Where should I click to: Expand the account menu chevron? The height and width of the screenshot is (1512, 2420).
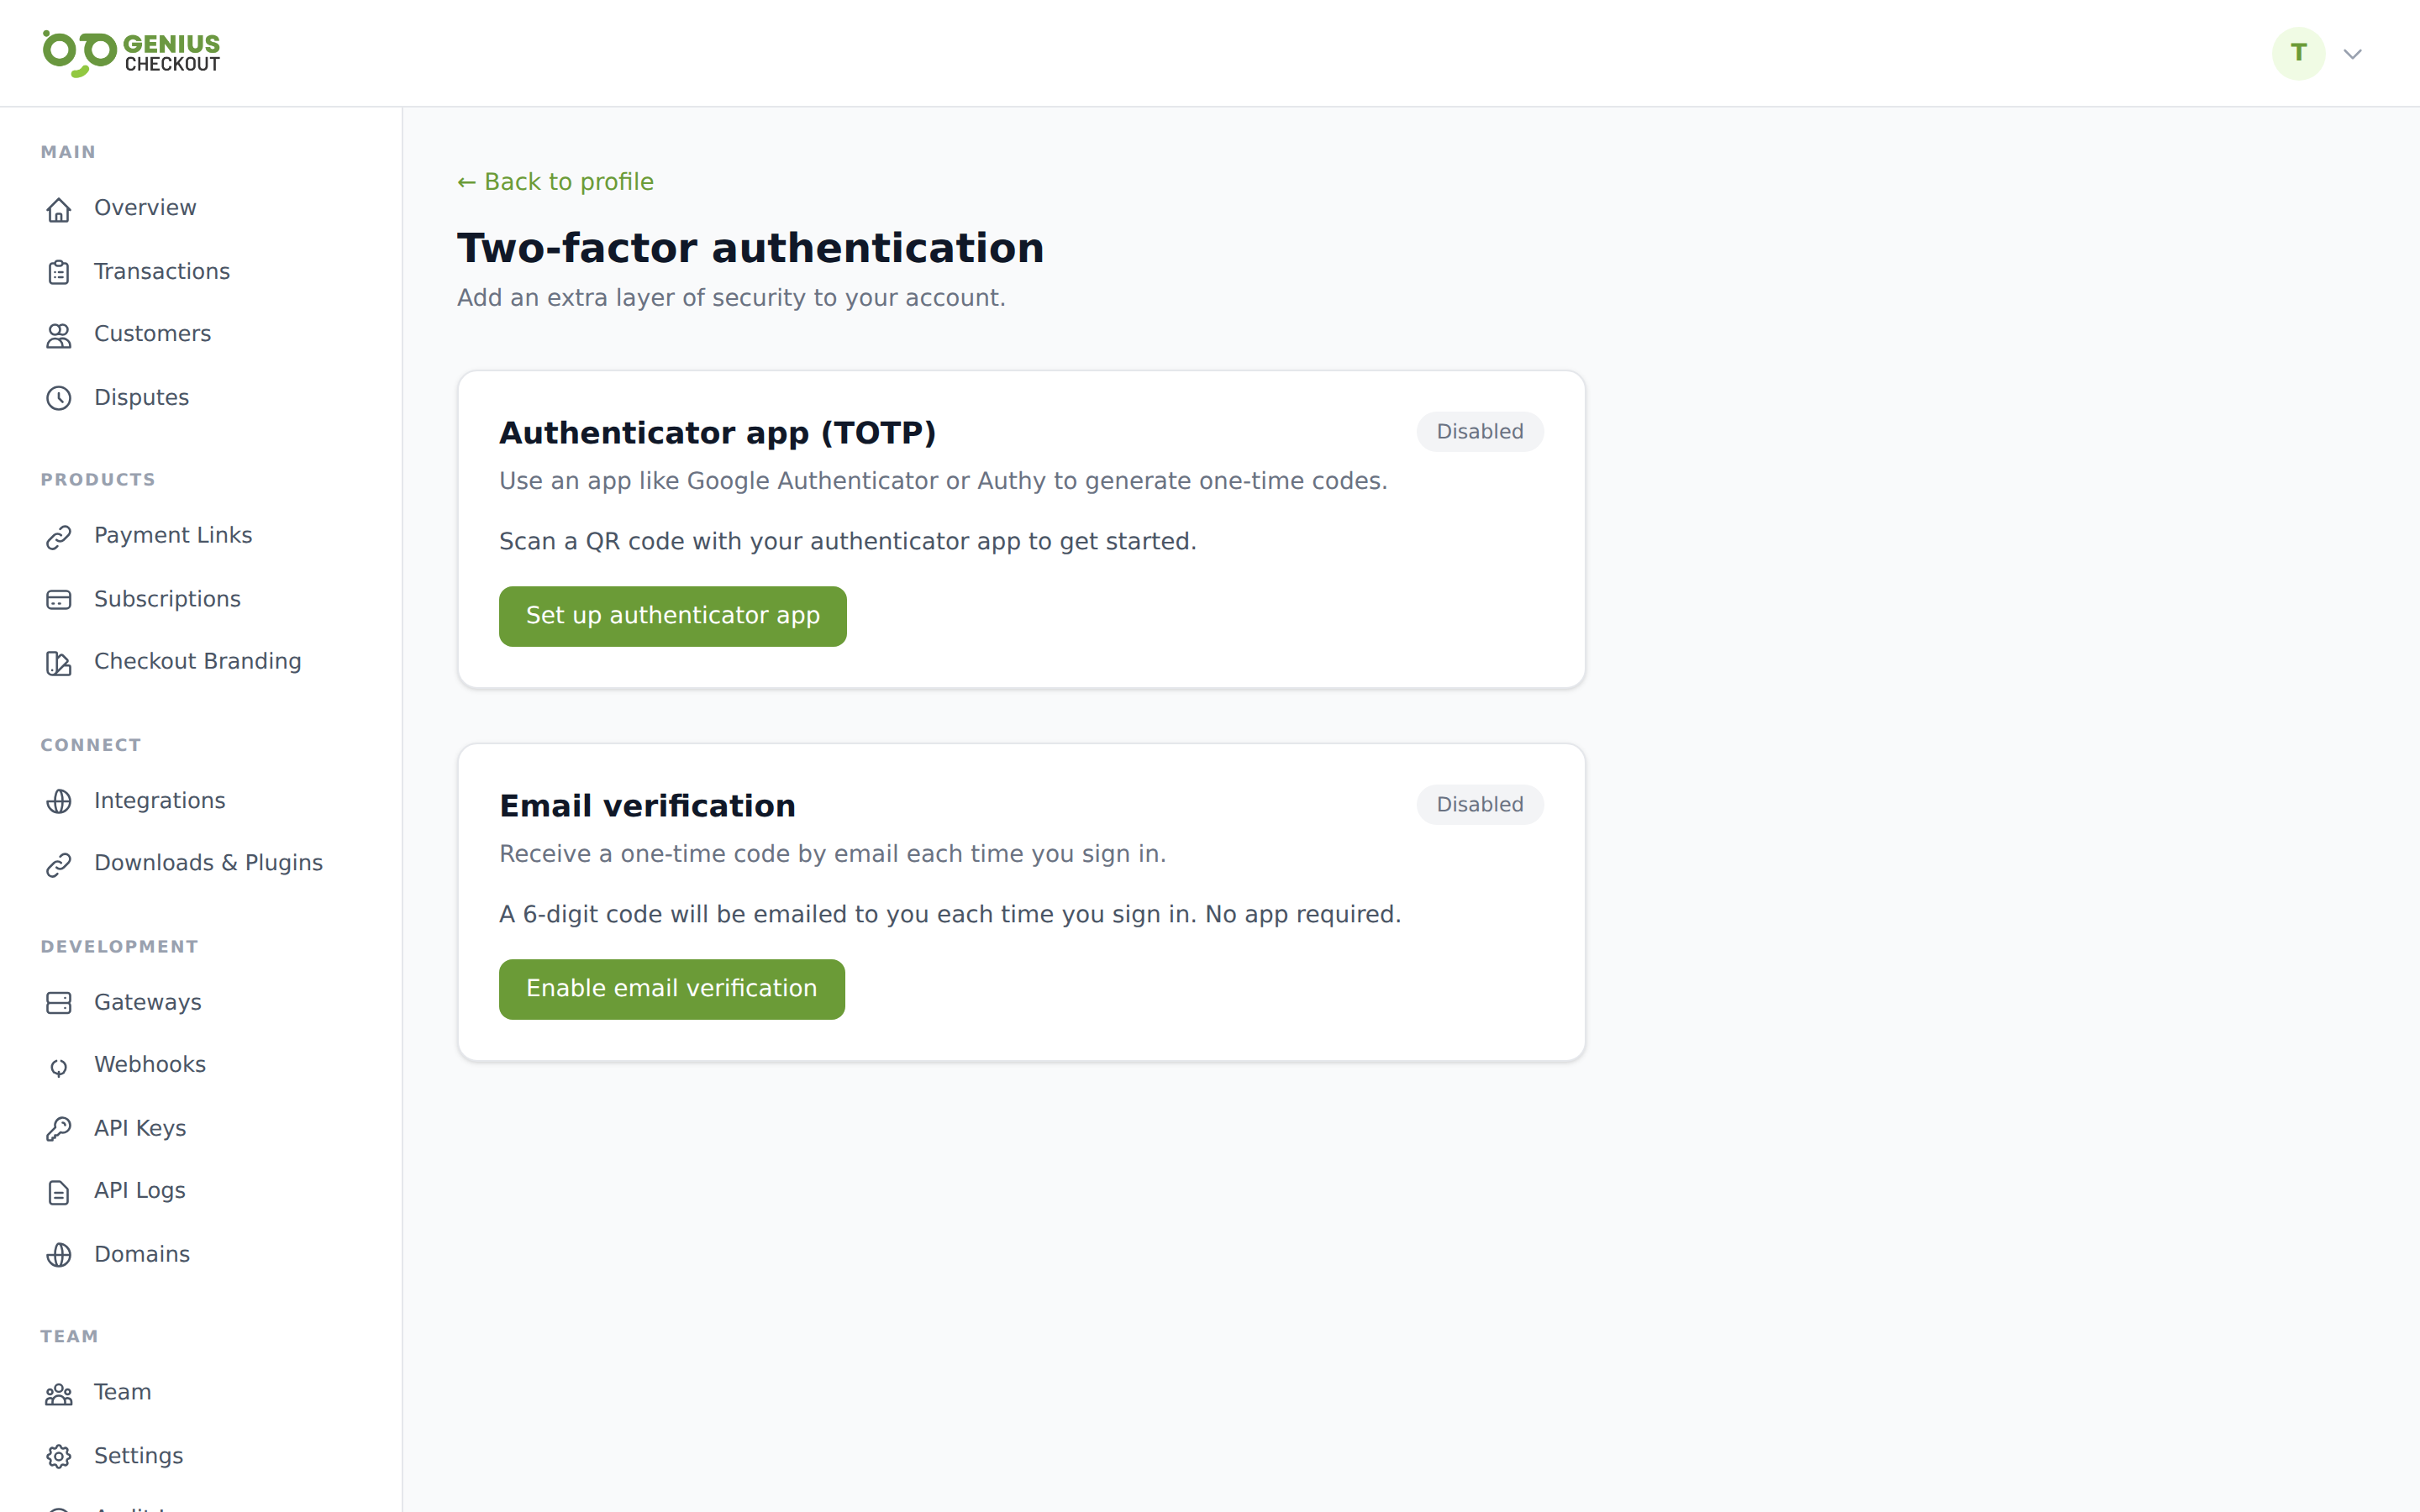[2352, 54]
